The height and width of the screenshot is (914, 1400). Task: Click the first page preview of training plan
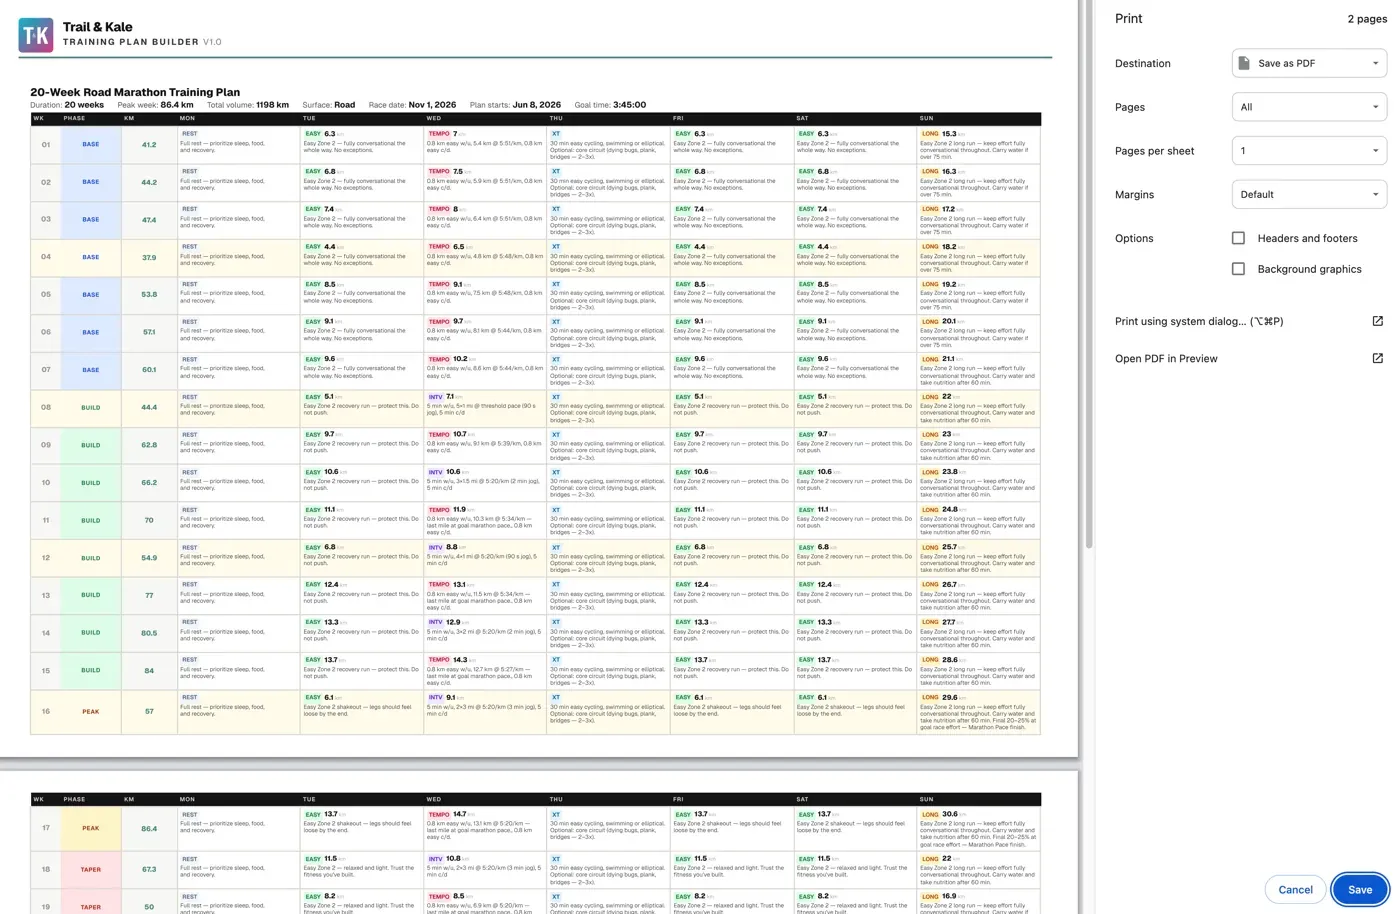[x=539, y=378]
